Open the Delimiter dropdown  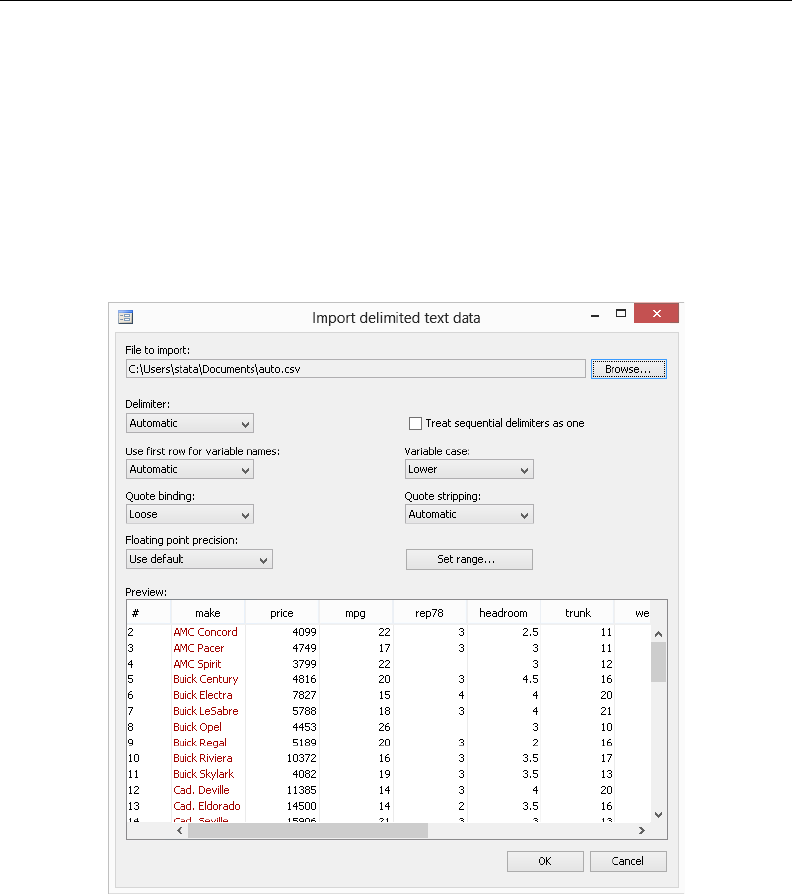[189, 423]
